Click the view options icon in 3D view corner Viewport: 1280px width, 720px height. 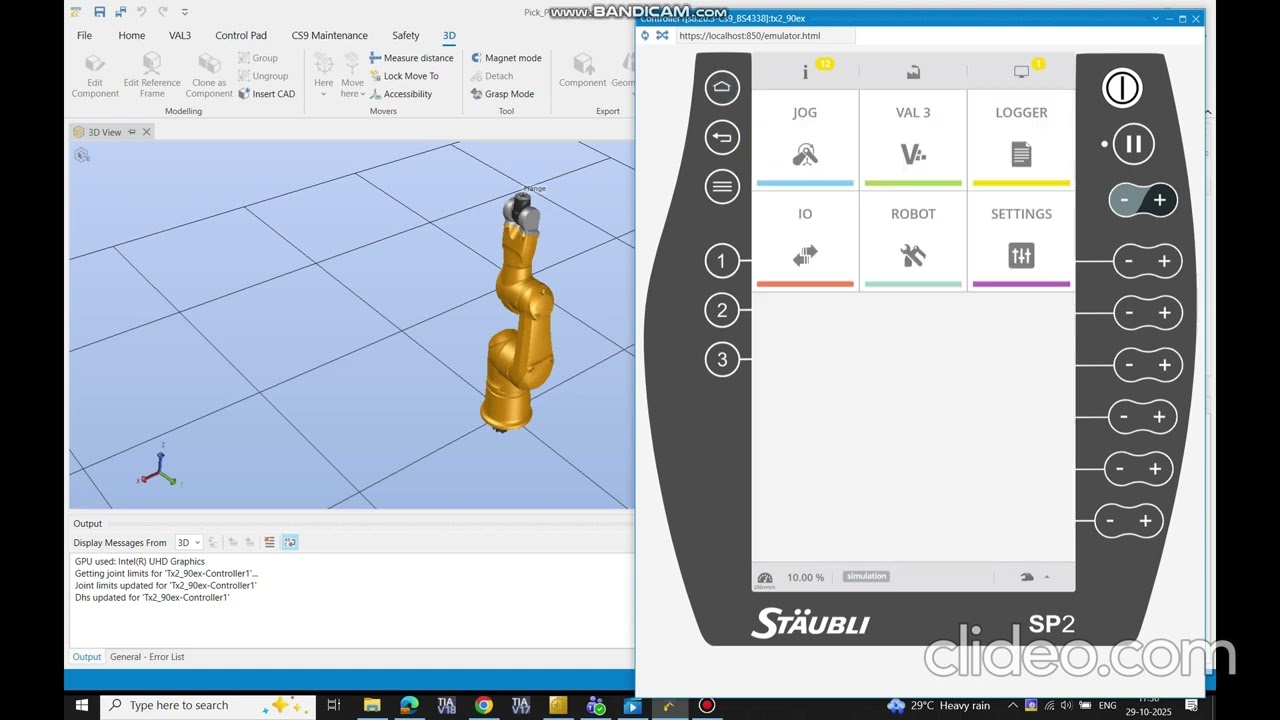(82, 155)
